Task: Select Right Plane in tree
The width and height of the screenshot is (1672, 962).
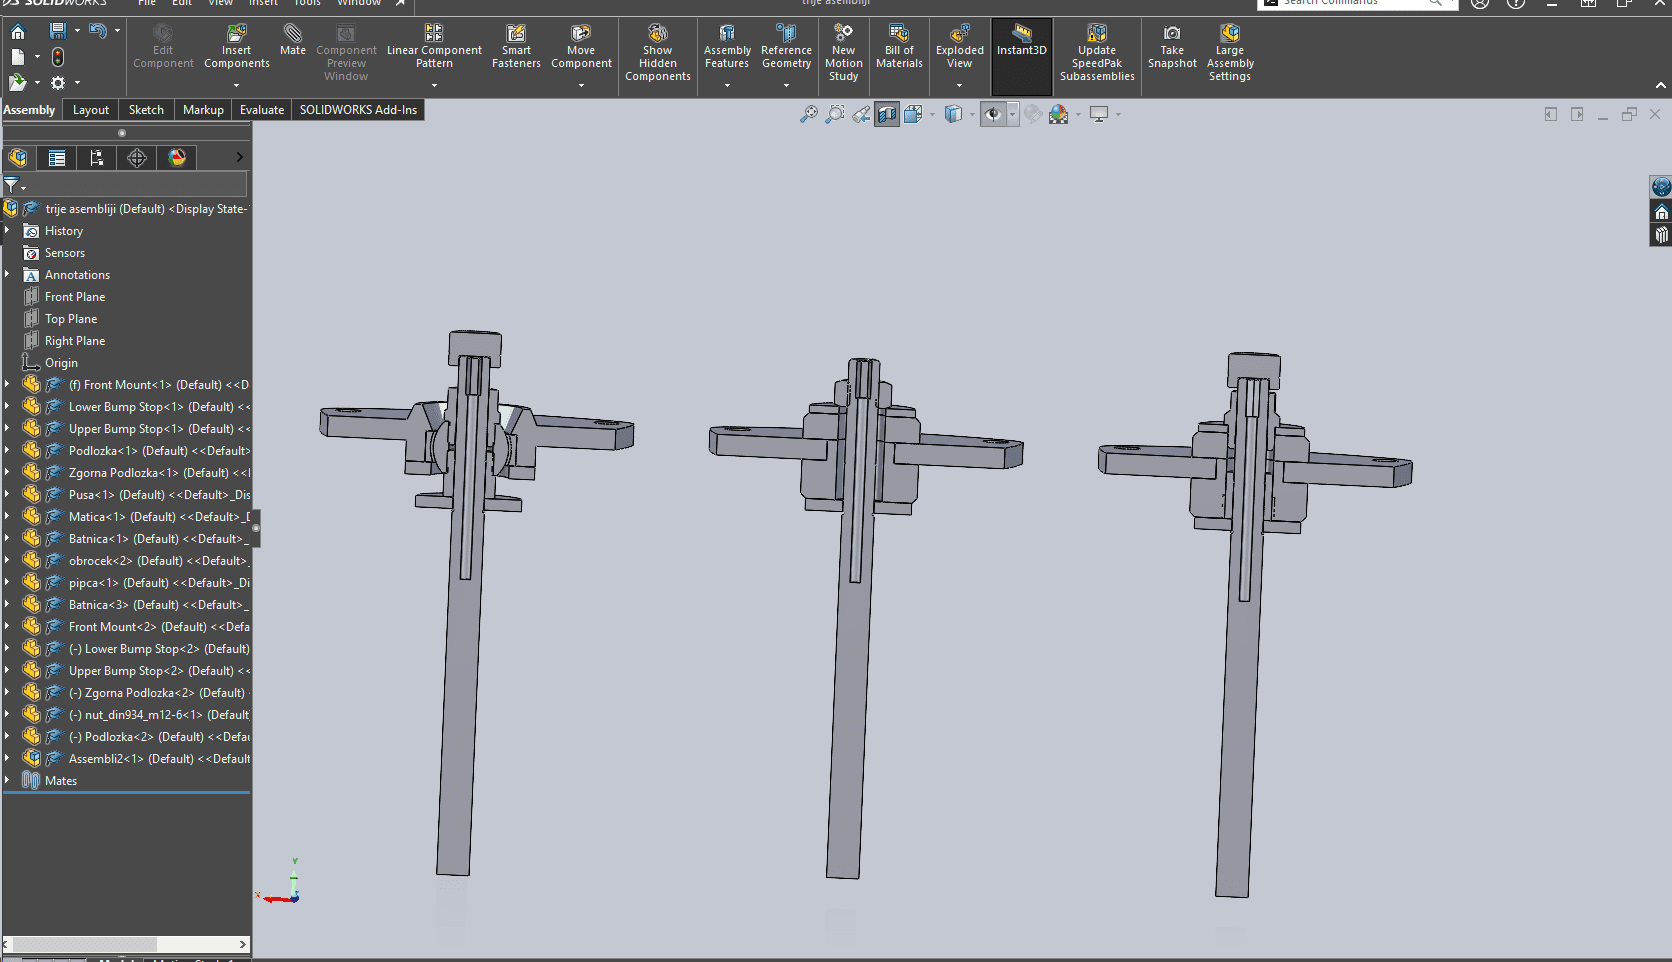Action: coord(75,341)
